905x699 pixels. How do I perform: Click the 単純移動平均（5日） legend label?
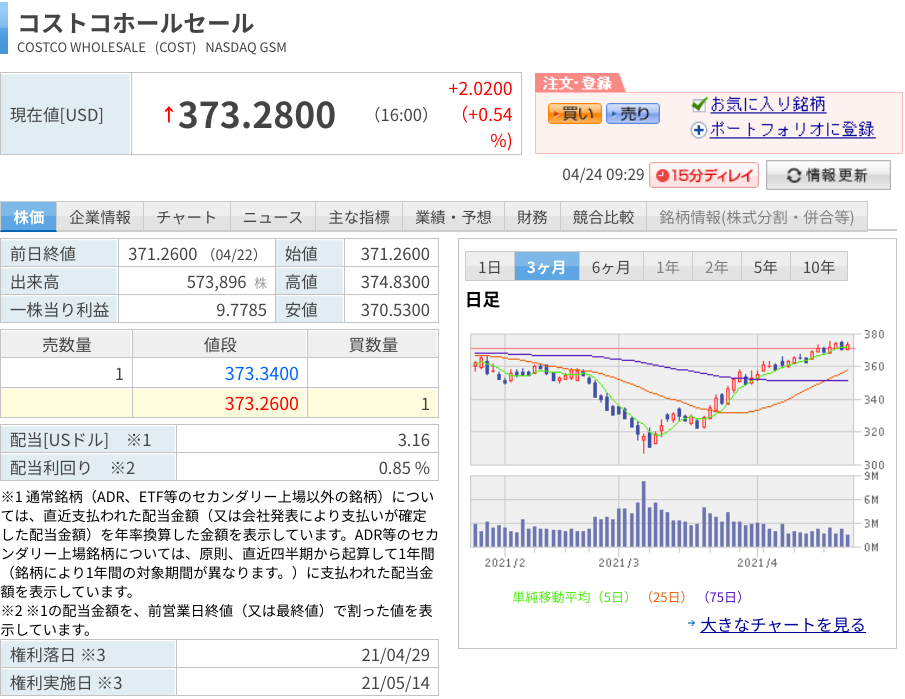coord(571,597)
